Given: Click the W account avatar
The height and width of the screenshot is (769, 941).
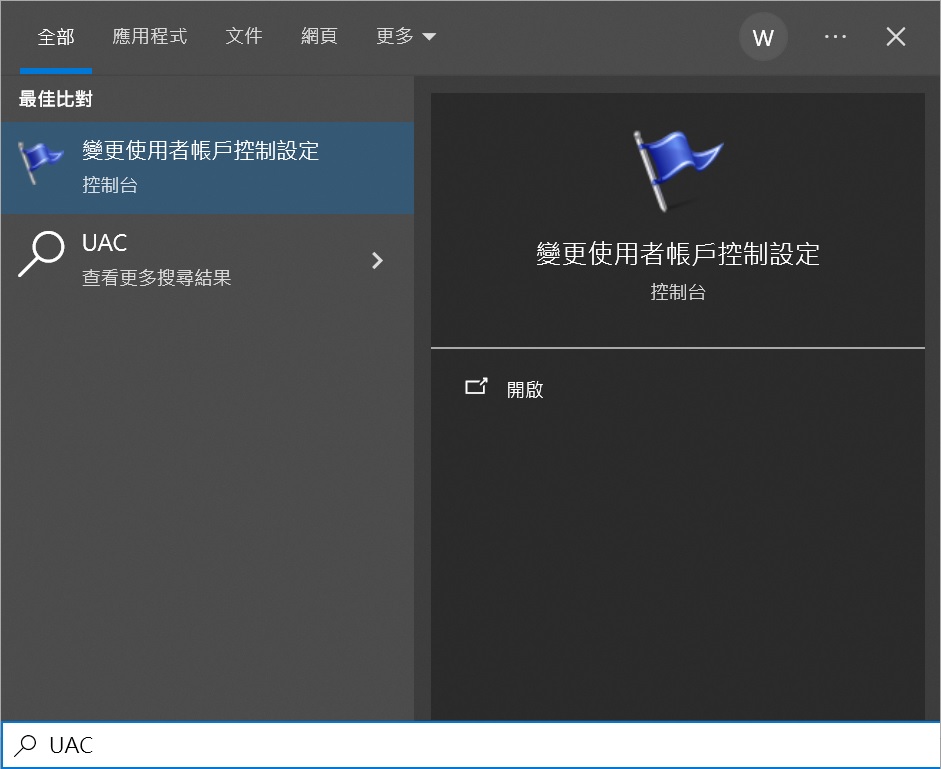Looking at the screenshot, I should coord(763,37).
